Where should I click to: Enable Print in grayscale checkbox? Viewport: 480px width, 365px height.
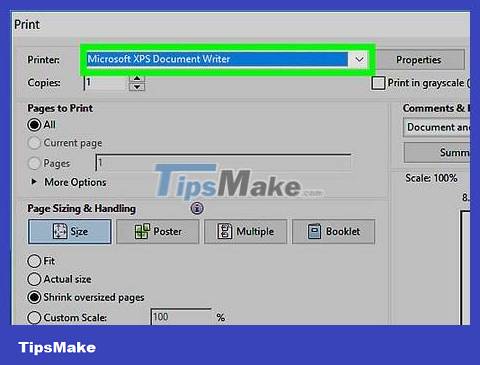378,83
